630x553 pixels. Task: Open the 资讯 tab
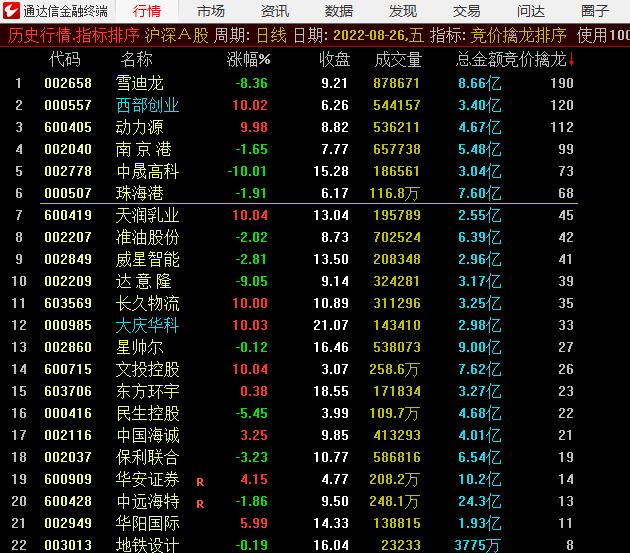[x=275, y=11]
